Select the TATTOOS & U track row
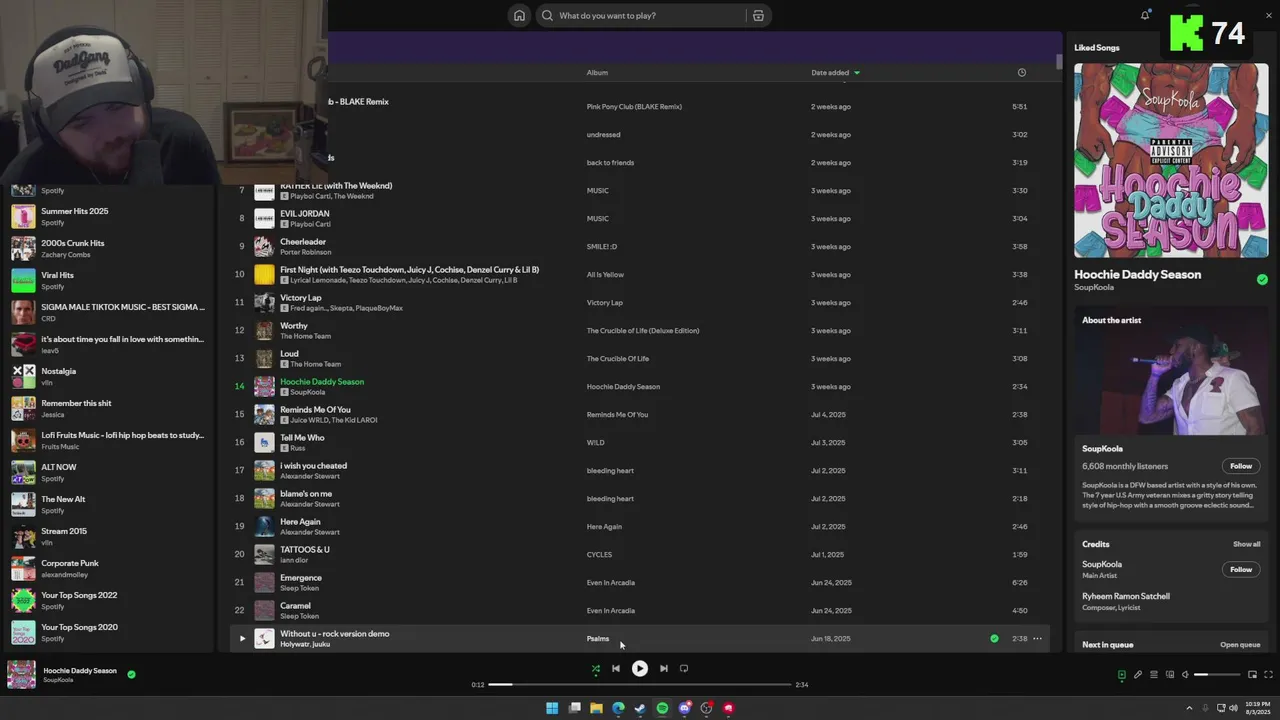 tap(640, 554)
